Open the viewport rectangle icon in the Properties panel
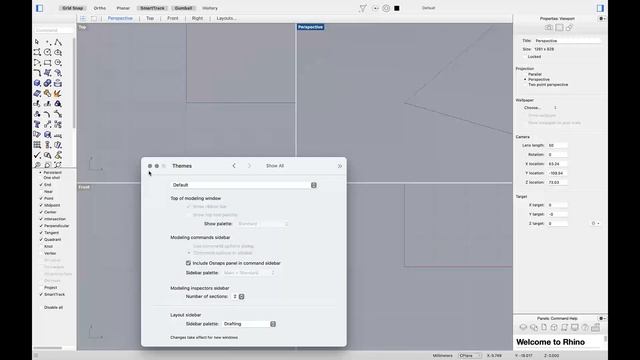Viewport: 640px width, 360px height. coord(559,27)
